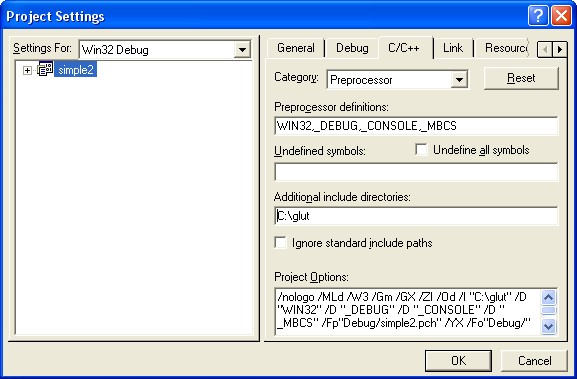The image size is (577, 379).
Task: Click the question mark help icon
Action: 538,16
